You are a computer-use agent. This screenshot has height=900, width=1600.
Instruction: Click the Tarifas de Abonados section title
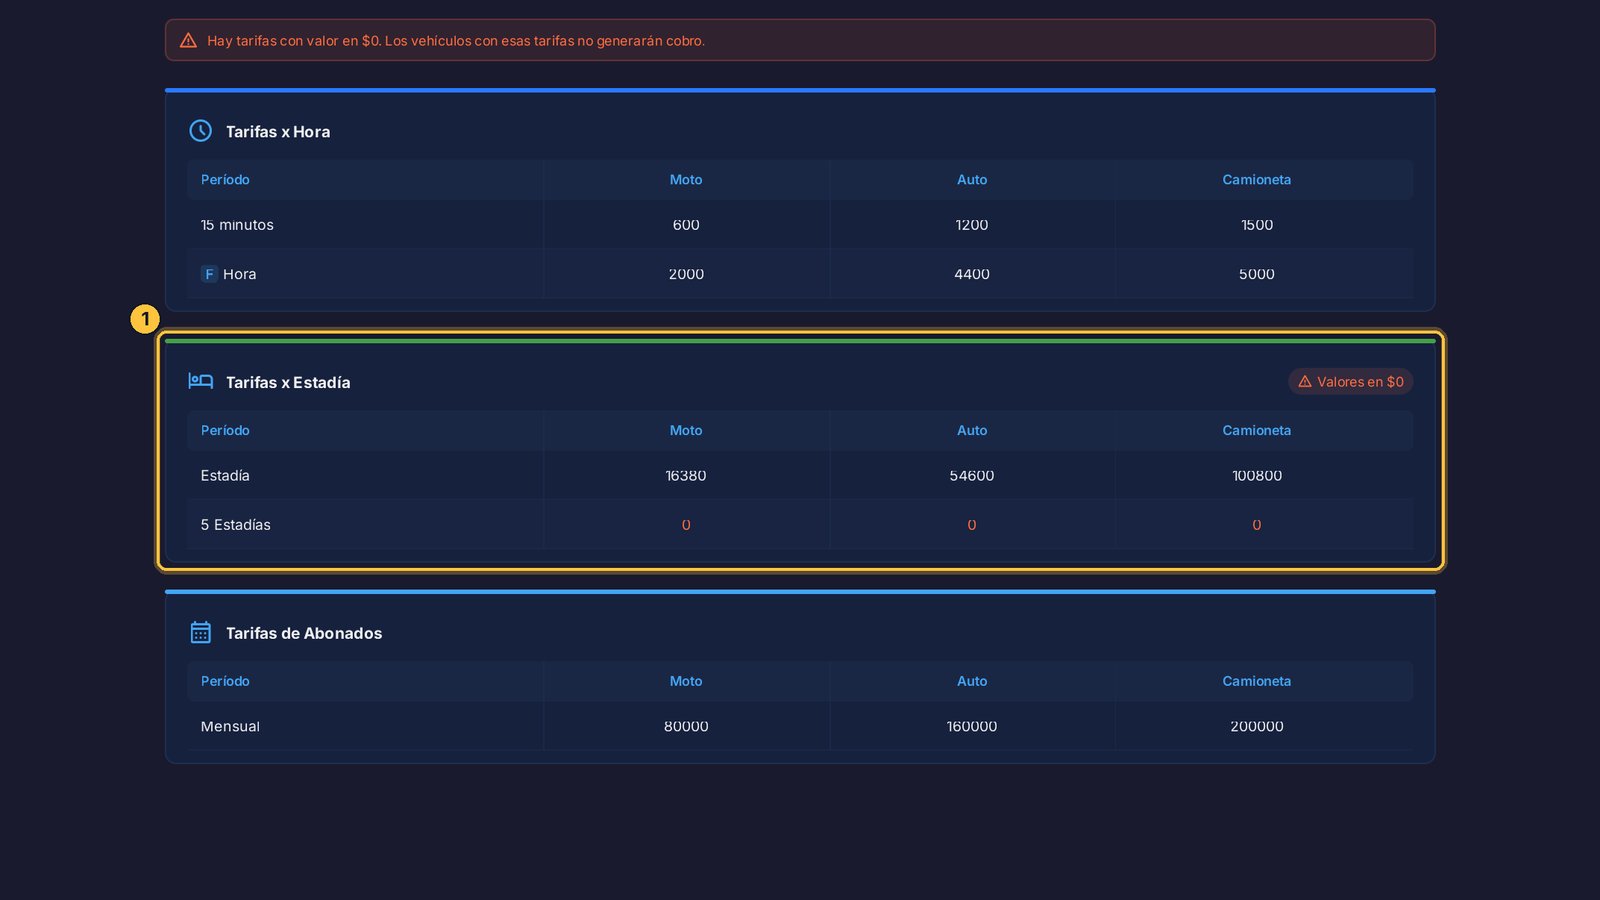point(304,634)
